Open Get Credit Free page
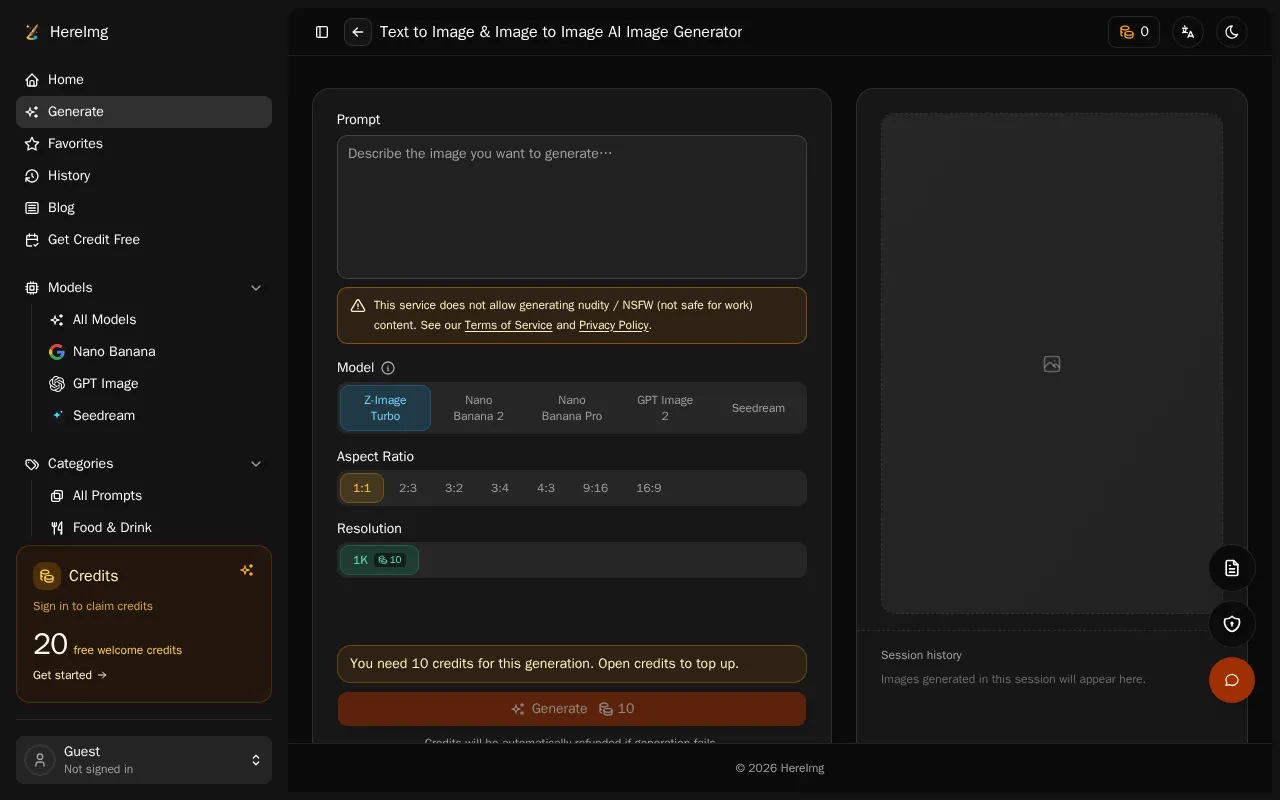Screen dimensions: 1280x800 click(144, 240)
